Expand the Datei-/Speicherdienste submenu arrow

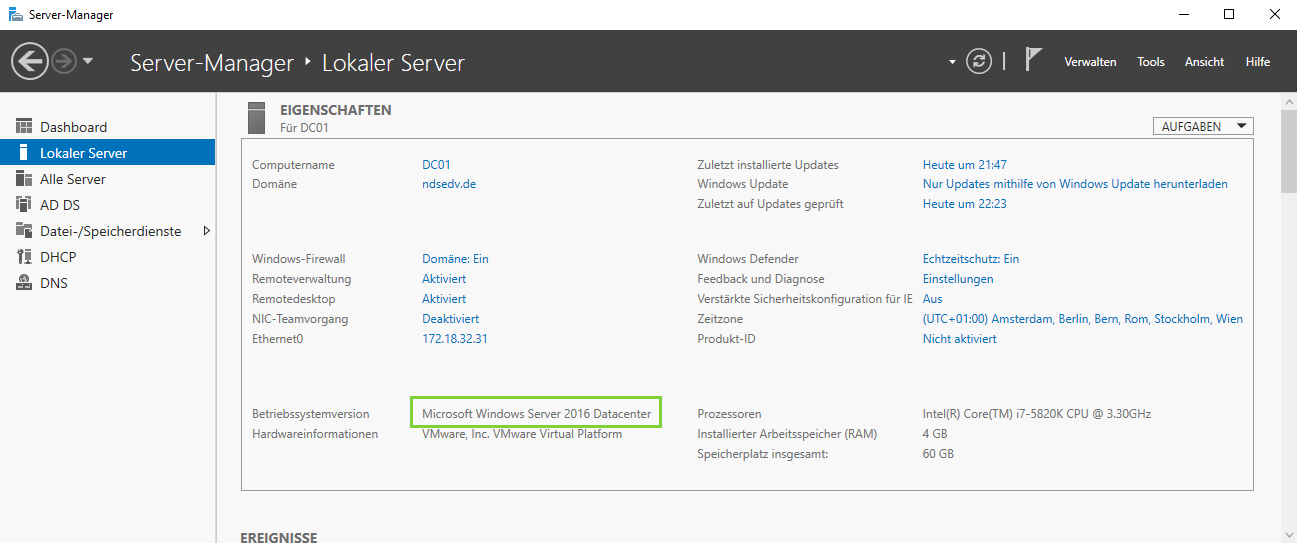(x=206, y=231)
